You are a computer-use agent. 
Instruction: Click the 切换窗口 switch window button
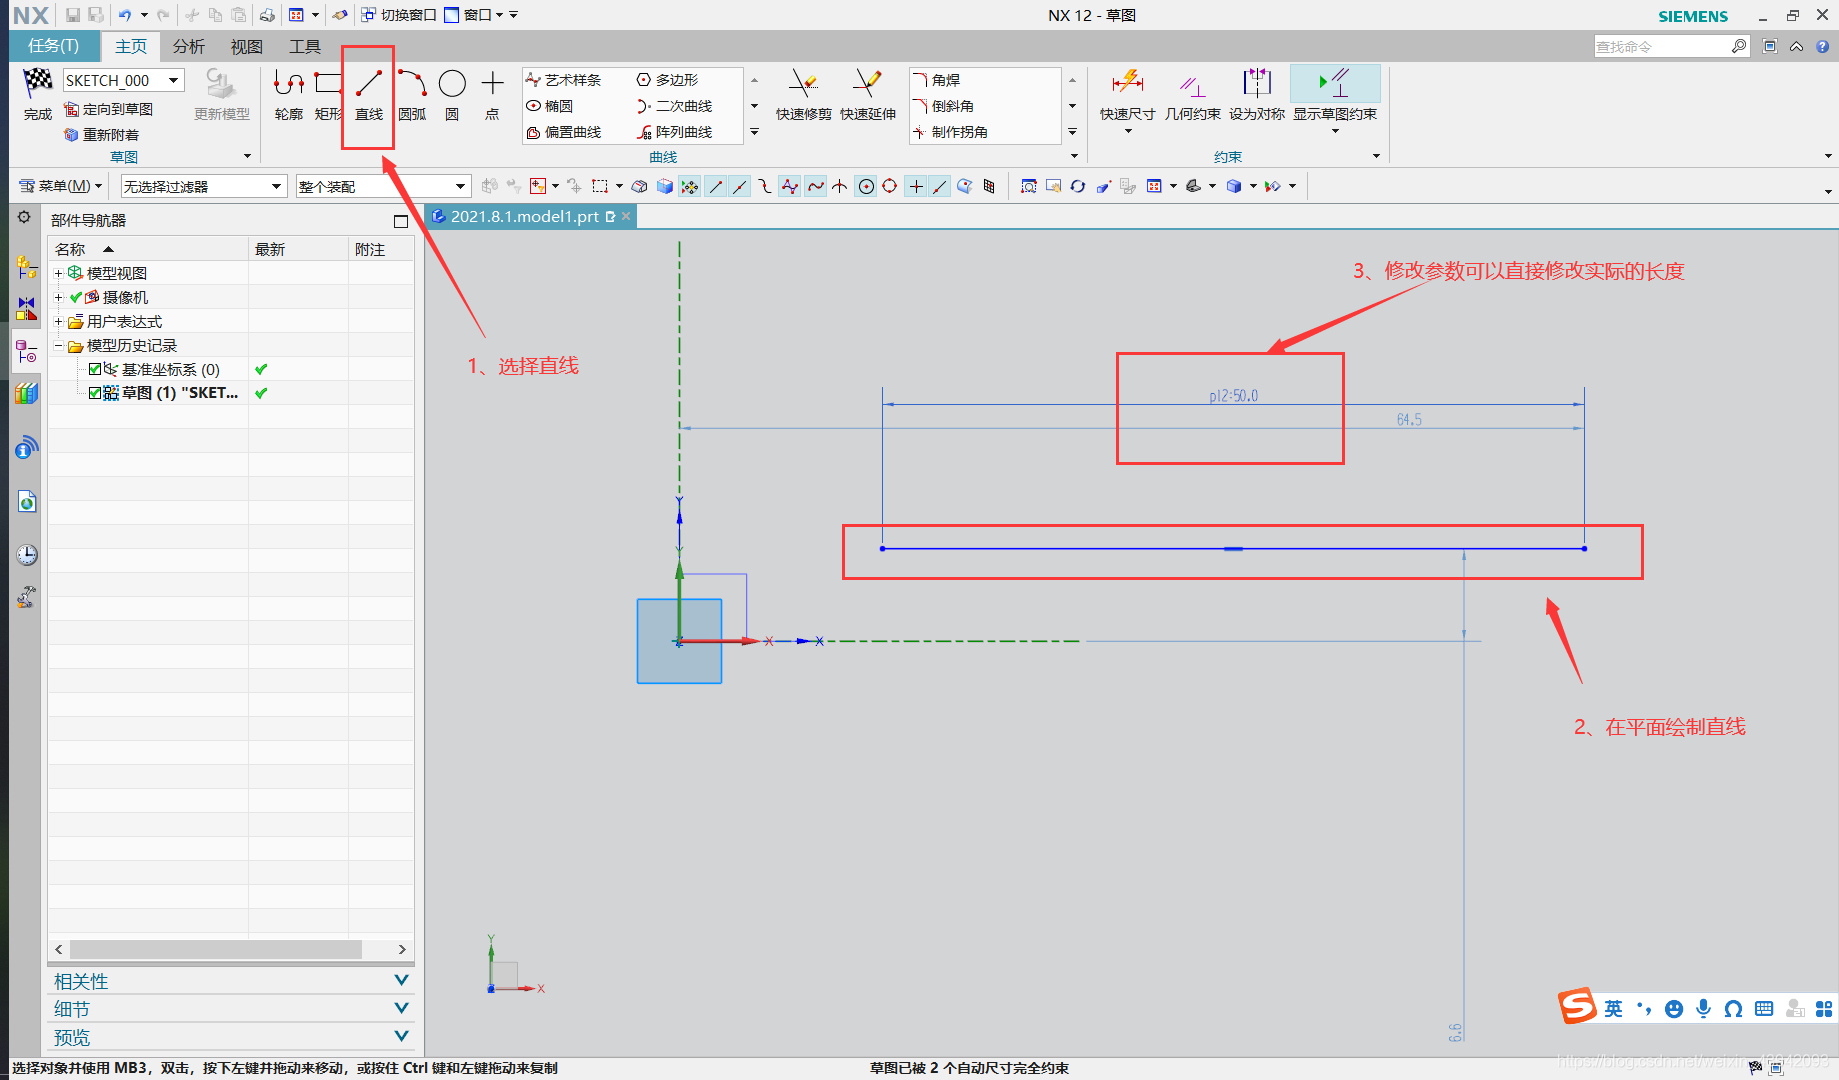(x=399, y=15)
